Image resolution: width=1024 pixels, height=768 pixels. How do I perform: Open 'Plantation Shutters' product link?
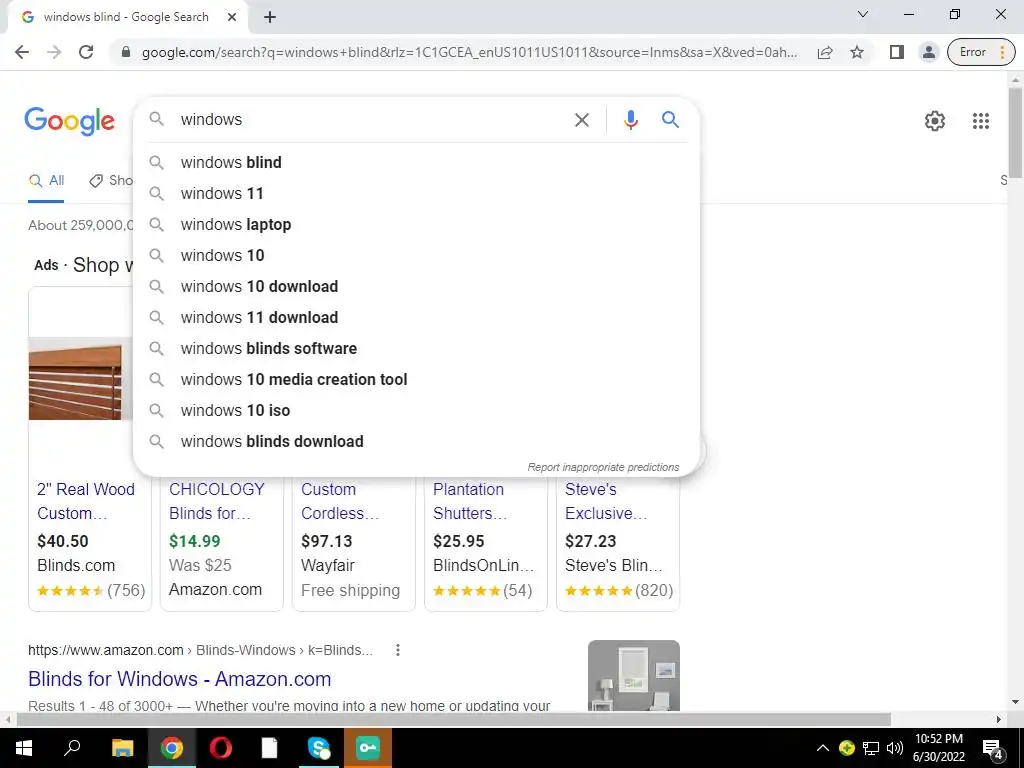470,501
